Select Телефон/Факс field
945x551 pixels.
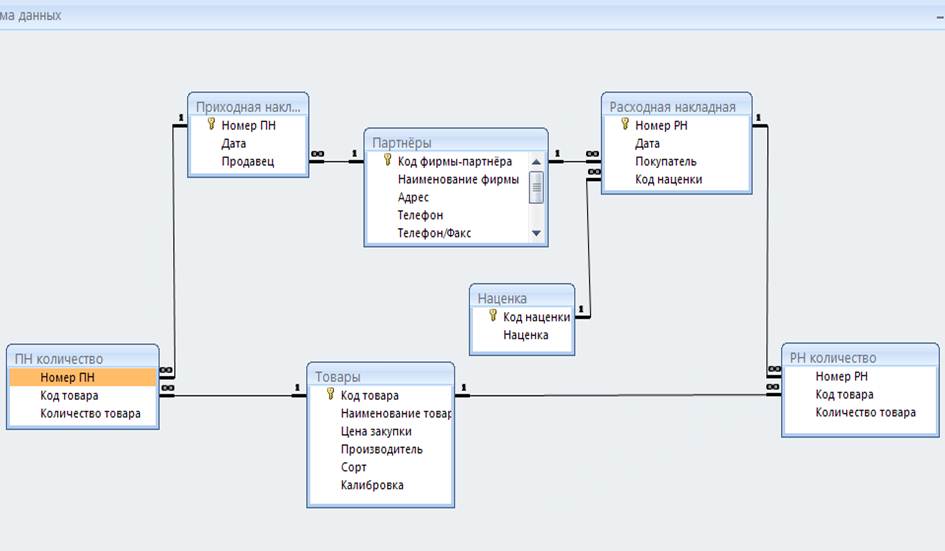(x=434, y=233)
